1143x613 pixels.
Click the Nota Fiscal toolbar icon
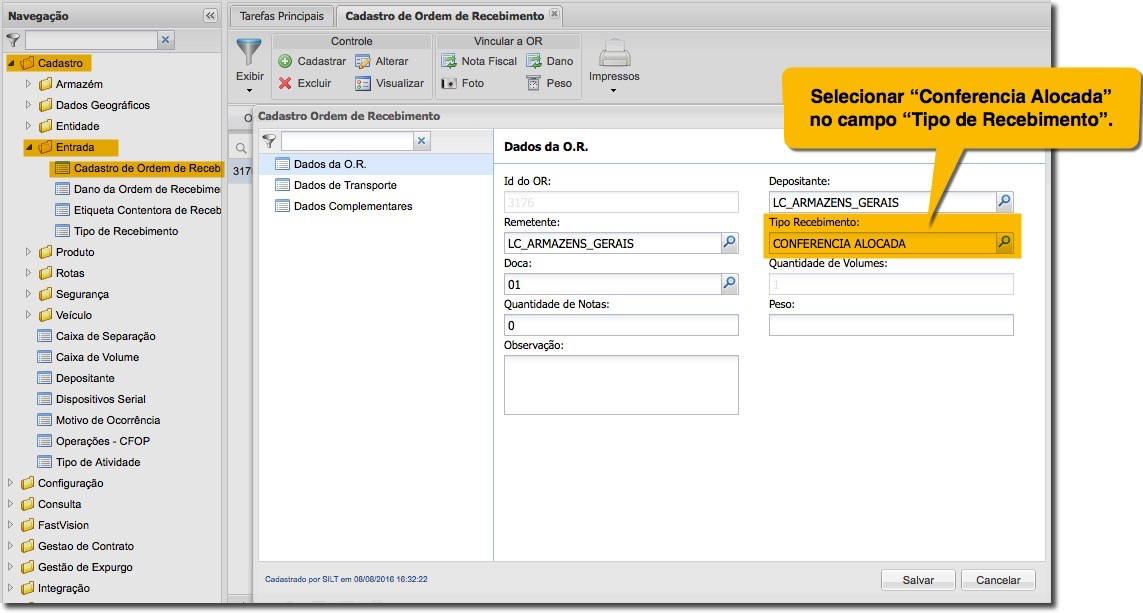point(449,62)
